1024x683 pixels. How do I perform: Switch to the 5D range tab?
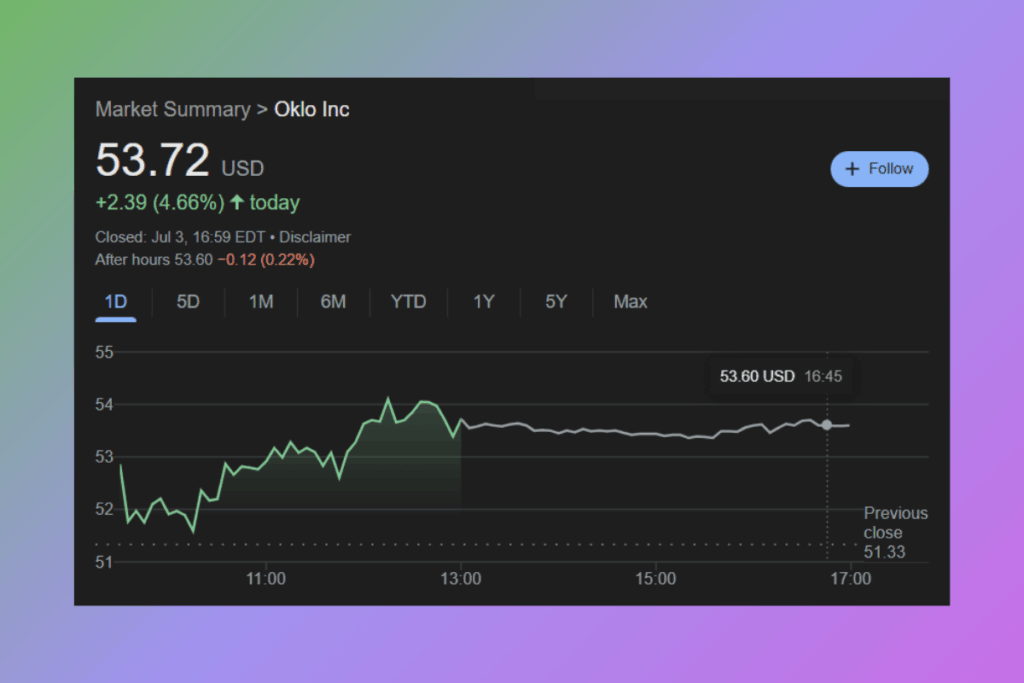click(x=188, y=301)
